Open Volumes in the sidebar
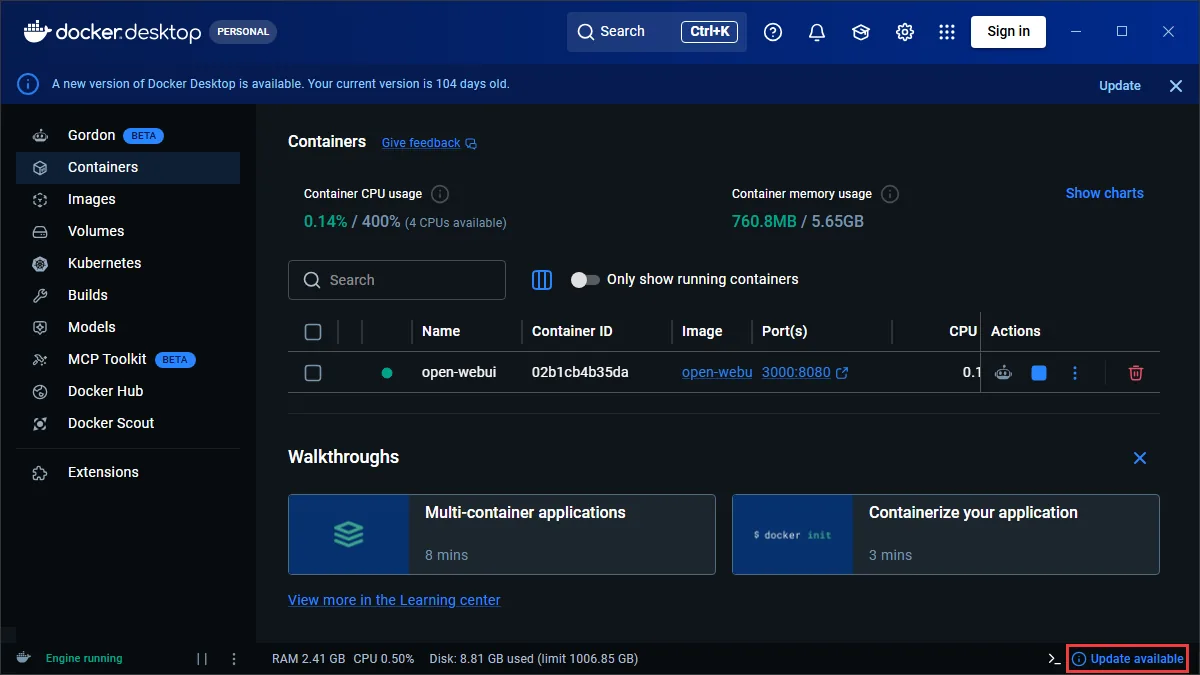This screenshot has width=1200, height=675. (128, 231)
